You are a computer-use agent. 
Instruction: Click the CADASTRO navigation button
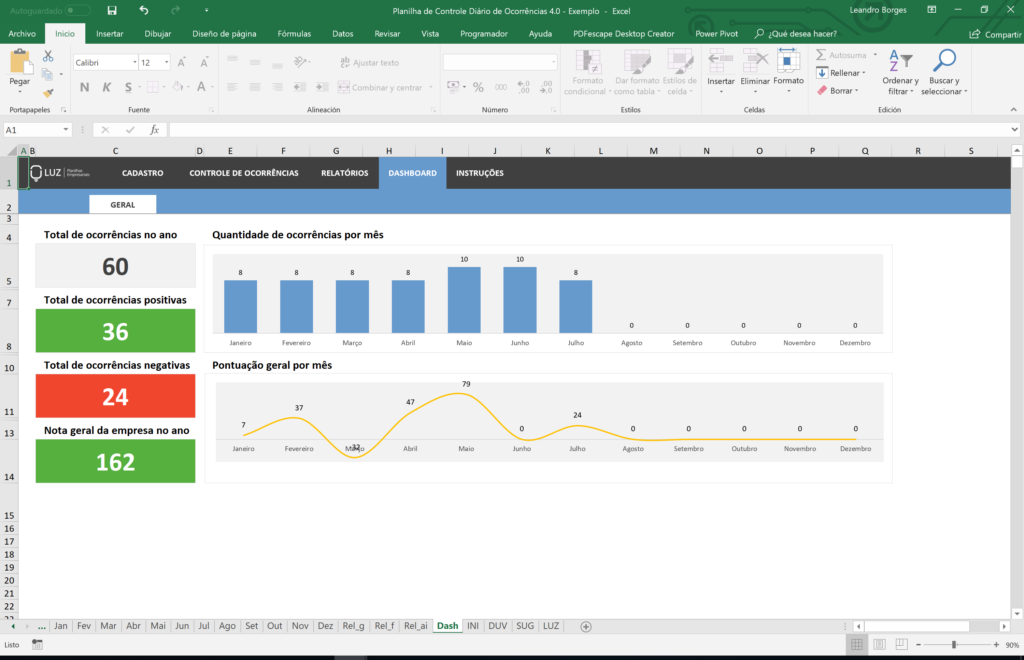(x=142, y=173)
